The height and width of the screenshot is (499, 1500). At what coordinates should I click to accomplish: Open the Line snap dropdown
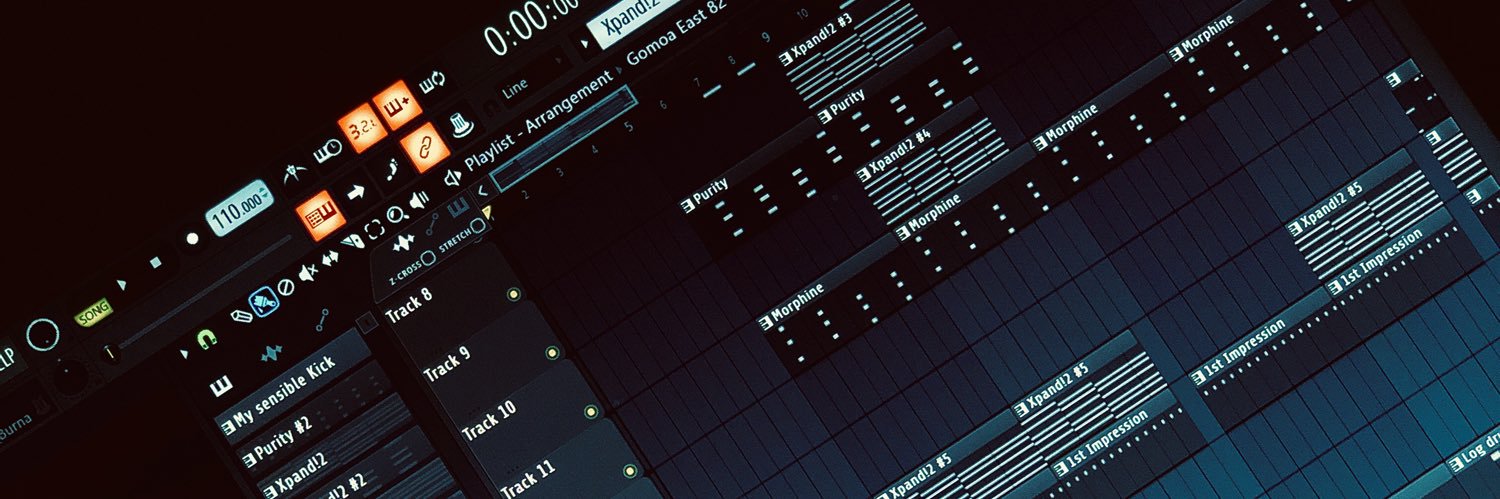[522, 83]
